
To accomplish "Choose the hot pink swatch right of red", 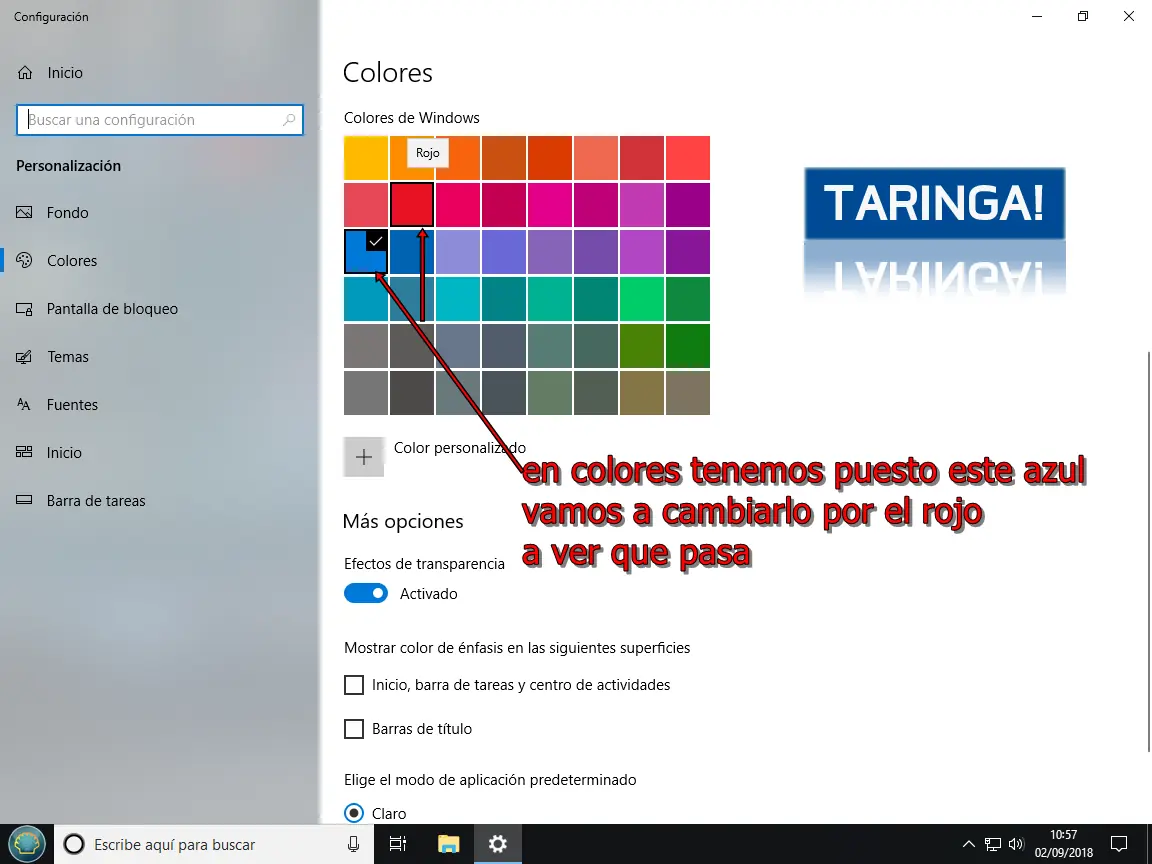I will coord(458,205).
